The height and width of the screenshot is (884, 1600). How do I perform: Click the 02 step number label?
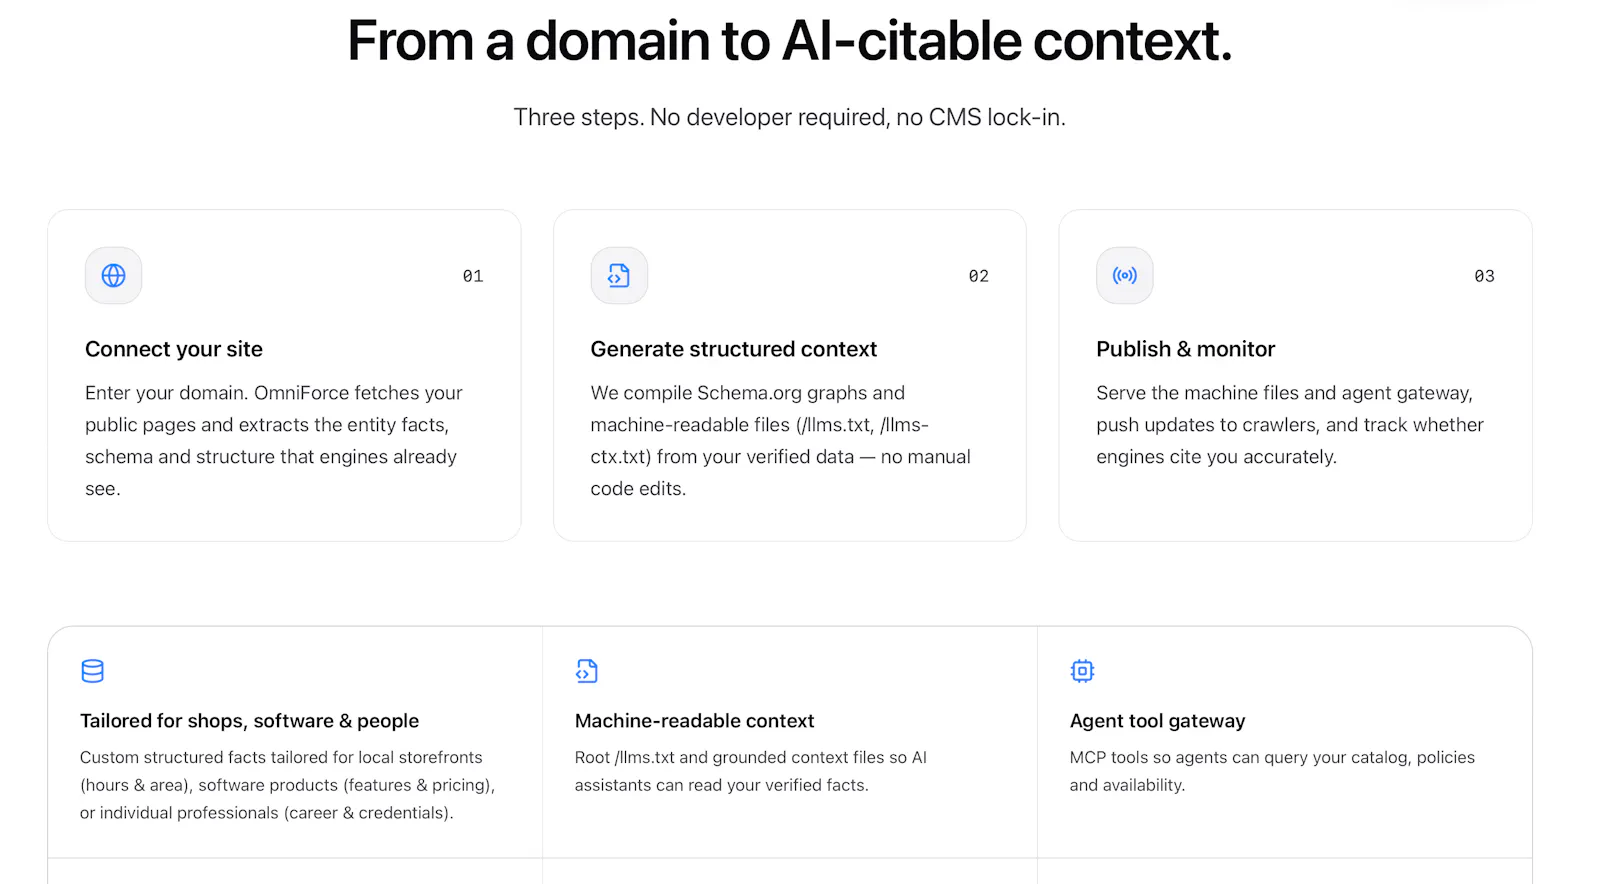pos(979,276)
